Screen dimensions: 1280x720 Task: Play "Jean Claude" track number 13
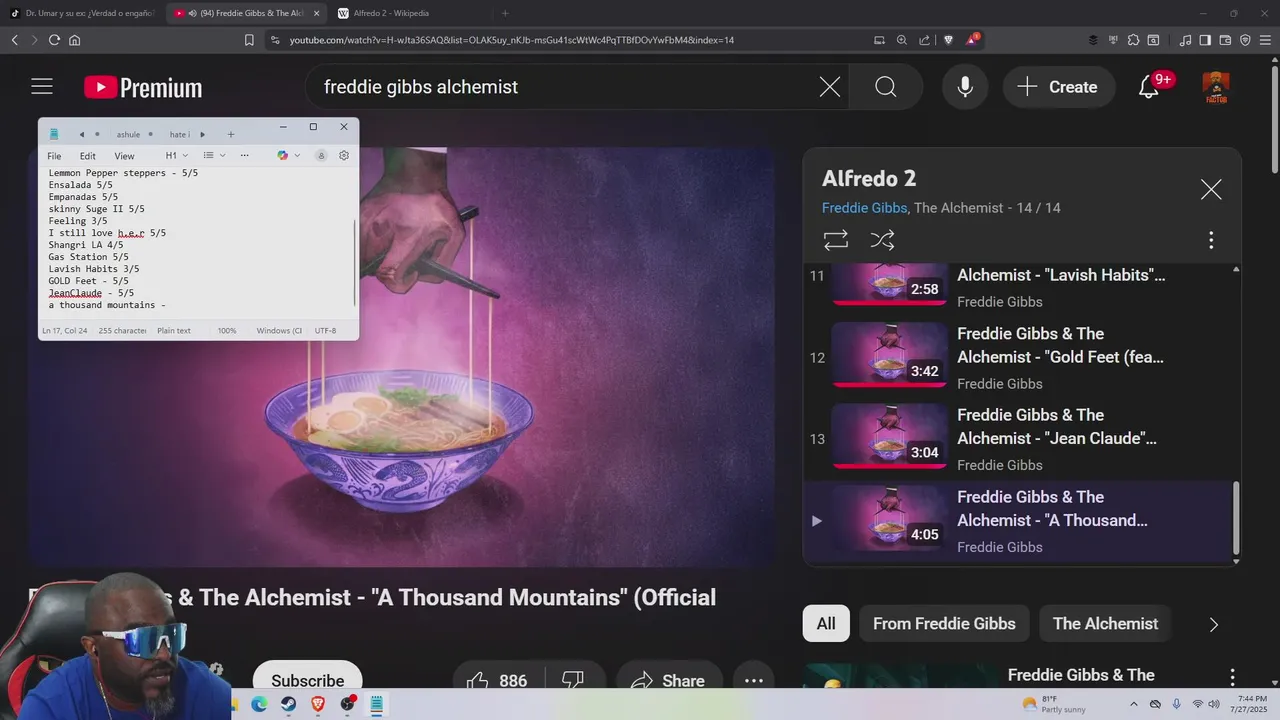pyautogui.click(x=1018, y=439)
